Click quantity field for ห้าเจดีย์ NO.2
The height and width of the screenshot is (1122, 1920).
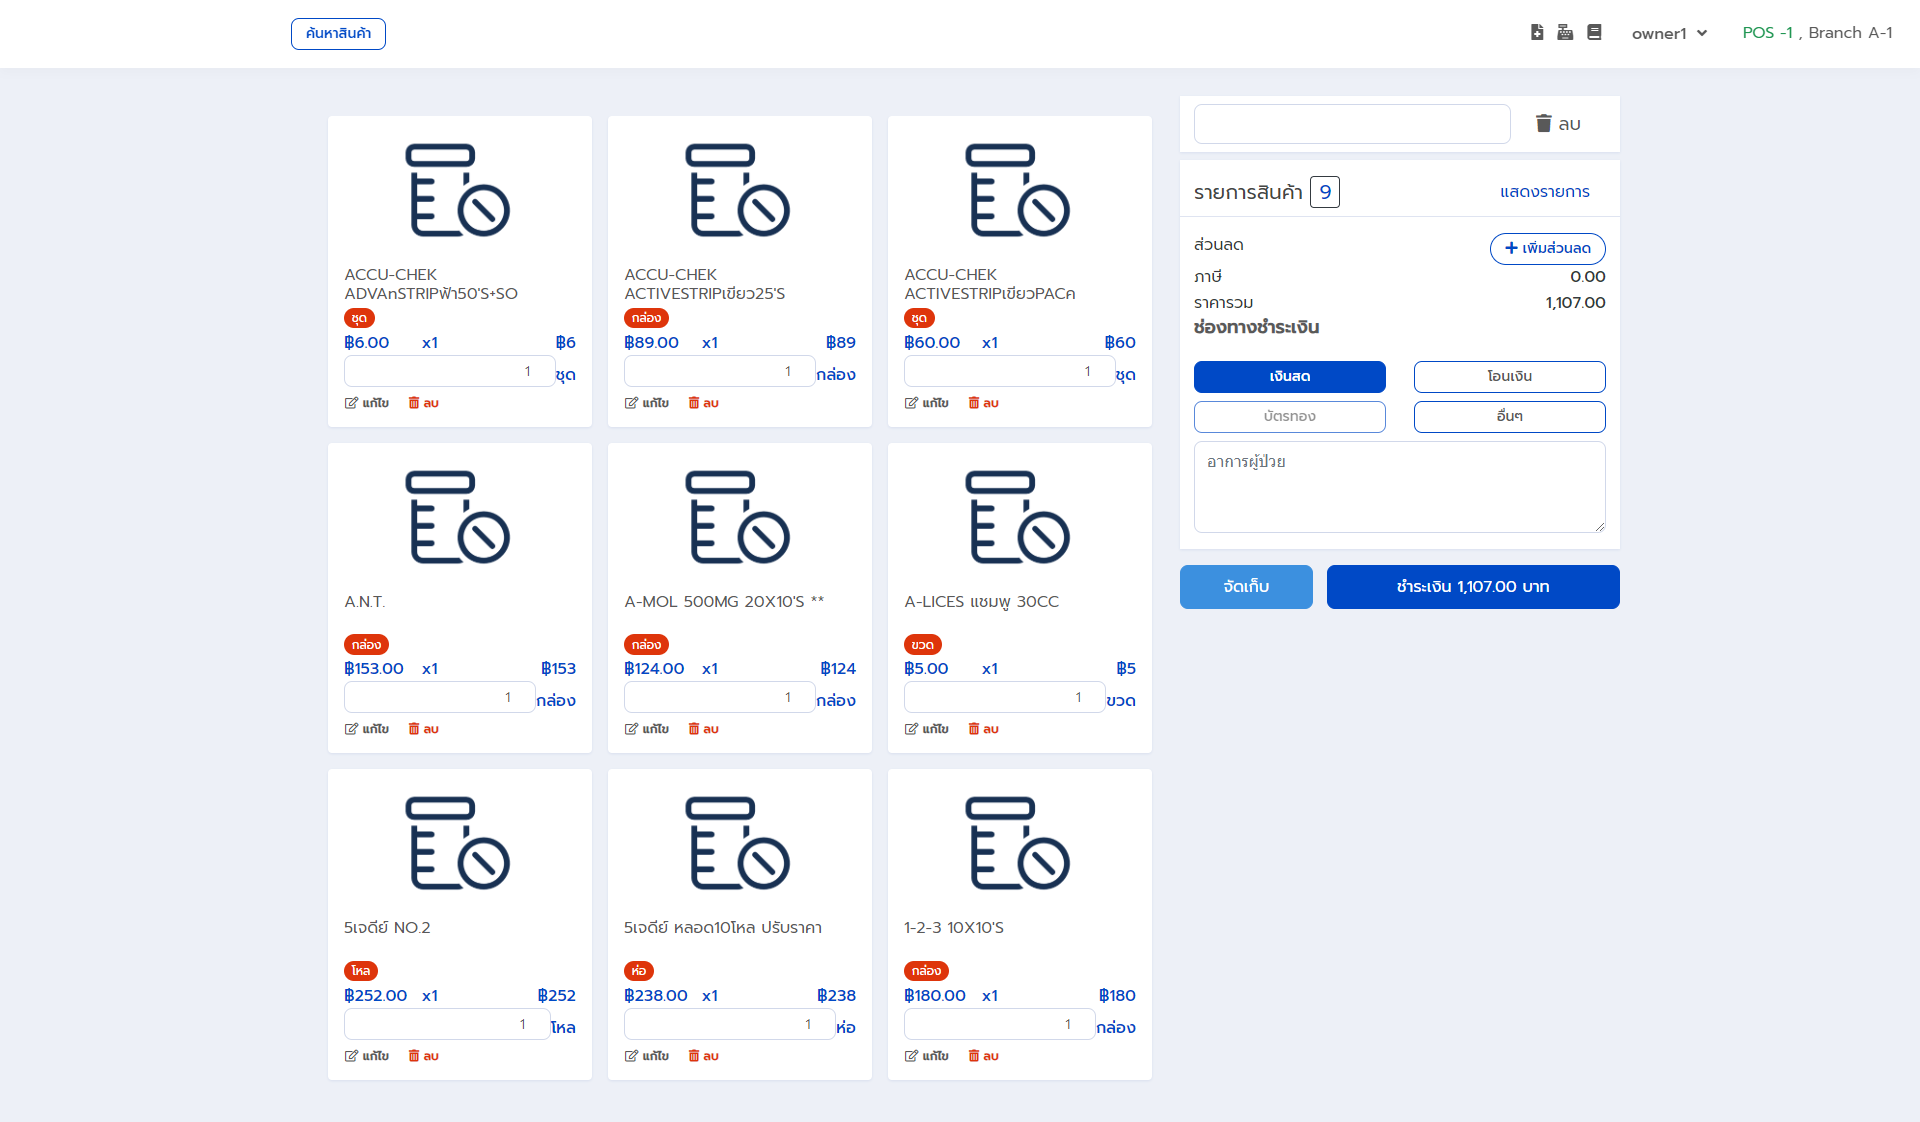point(446,1024)
